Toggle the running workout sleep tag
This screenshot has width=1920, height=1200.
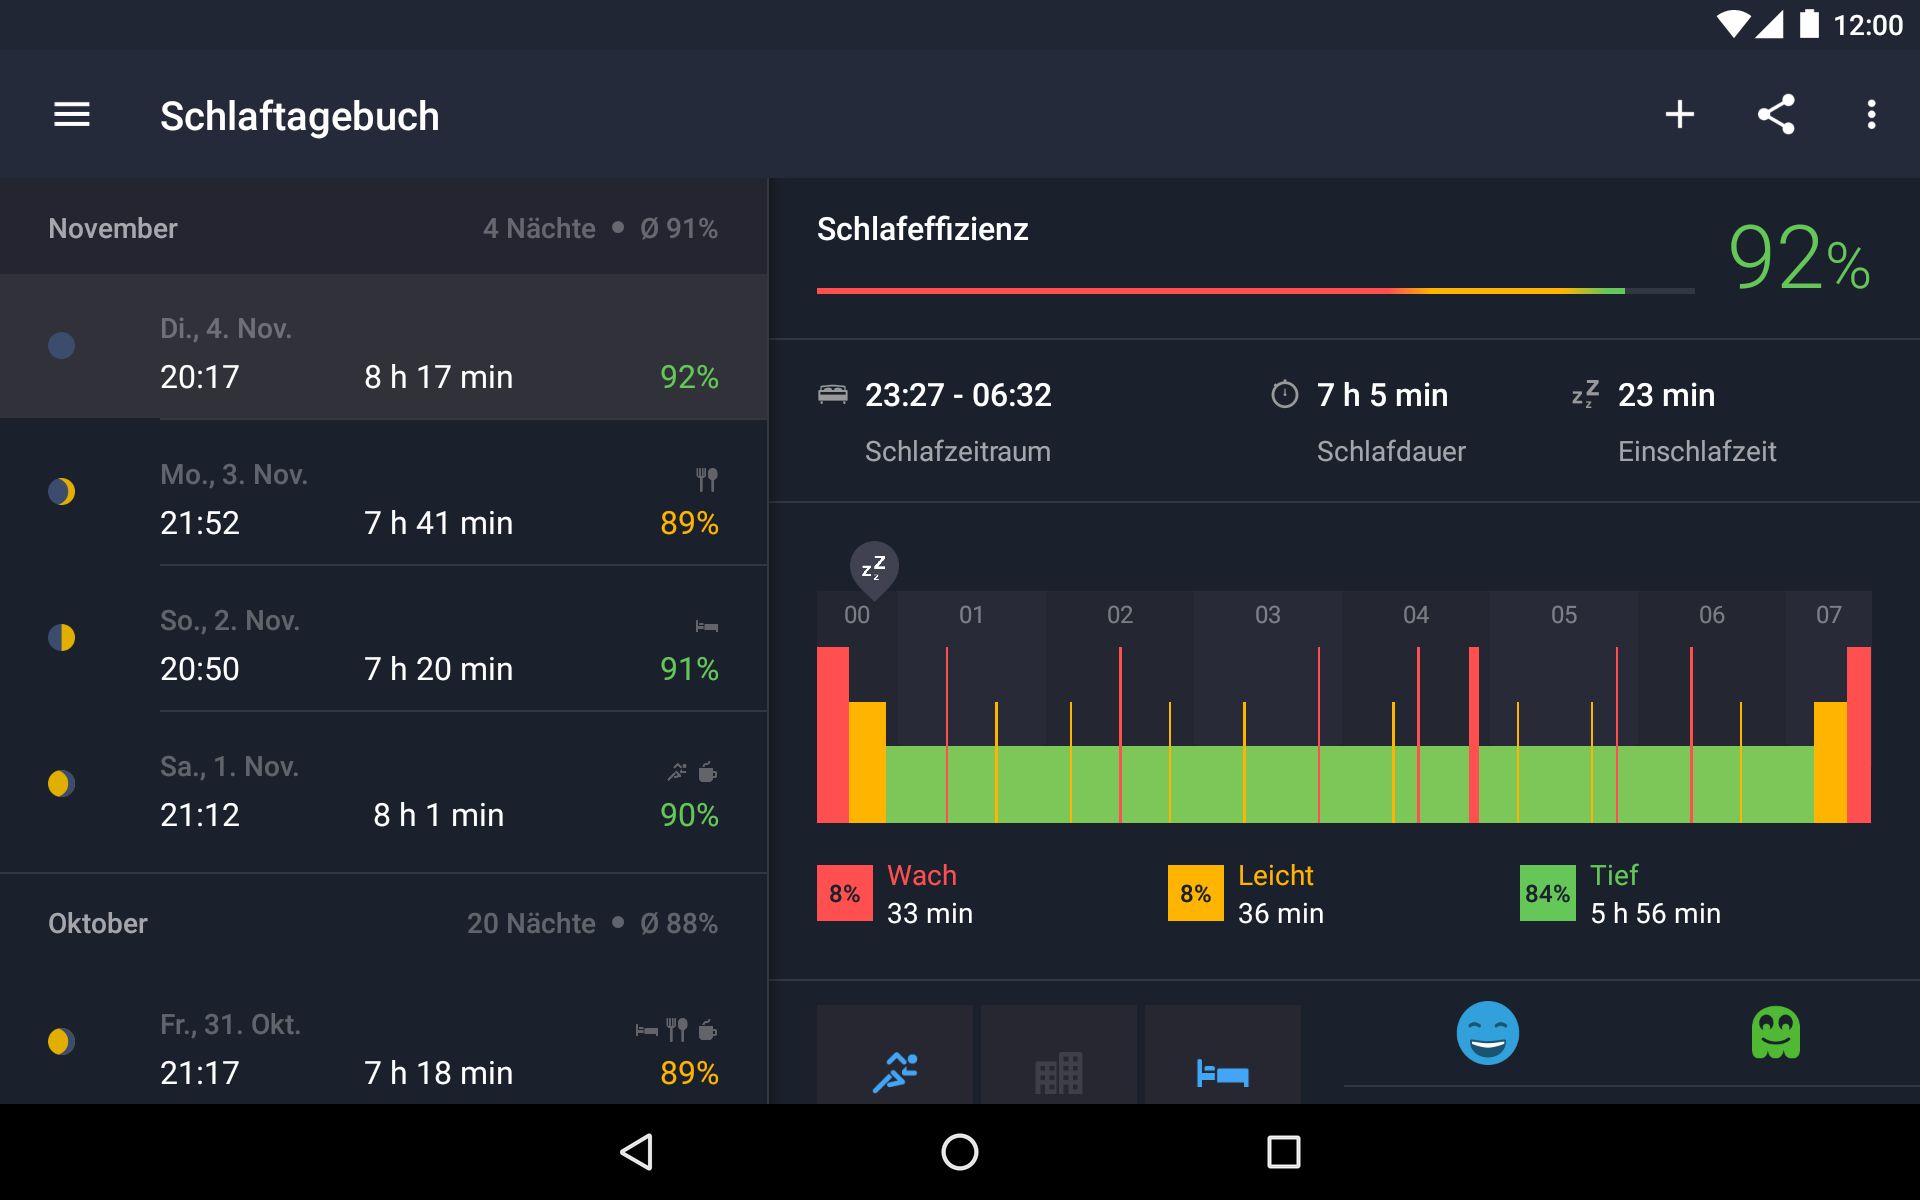895,1055
